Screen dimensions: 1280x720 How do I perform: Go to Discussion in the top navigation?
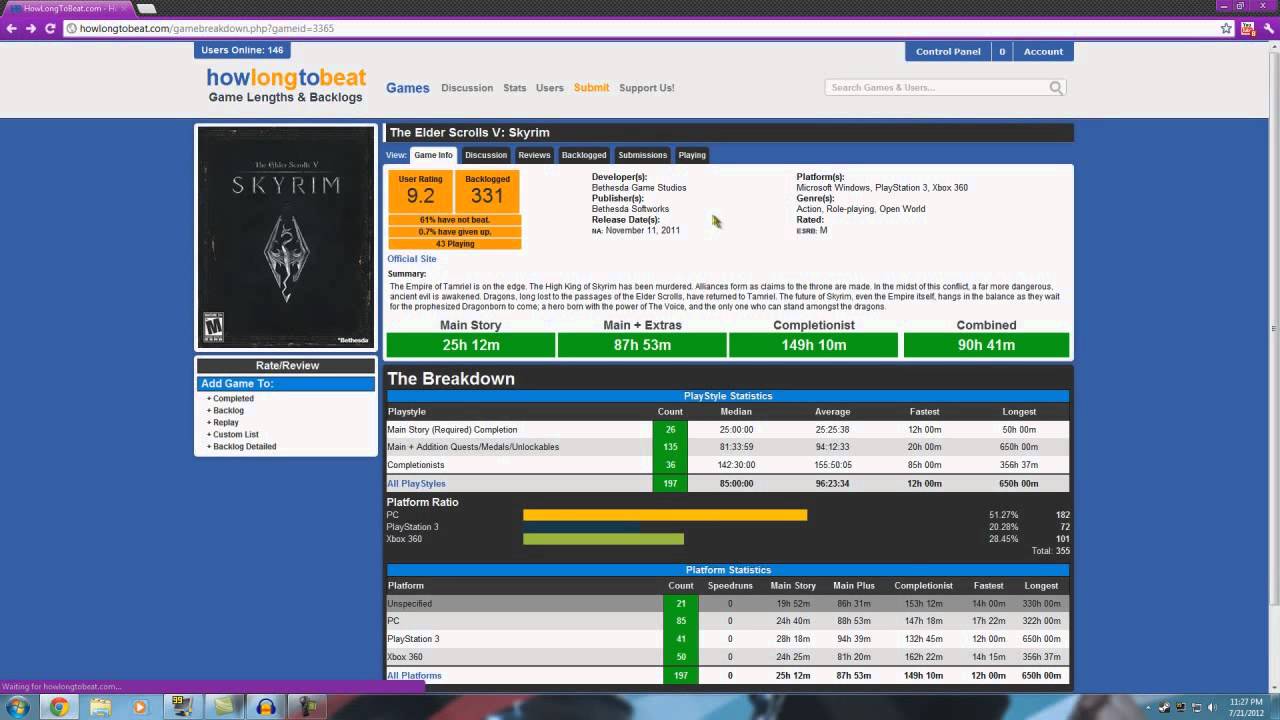[467, 88]
